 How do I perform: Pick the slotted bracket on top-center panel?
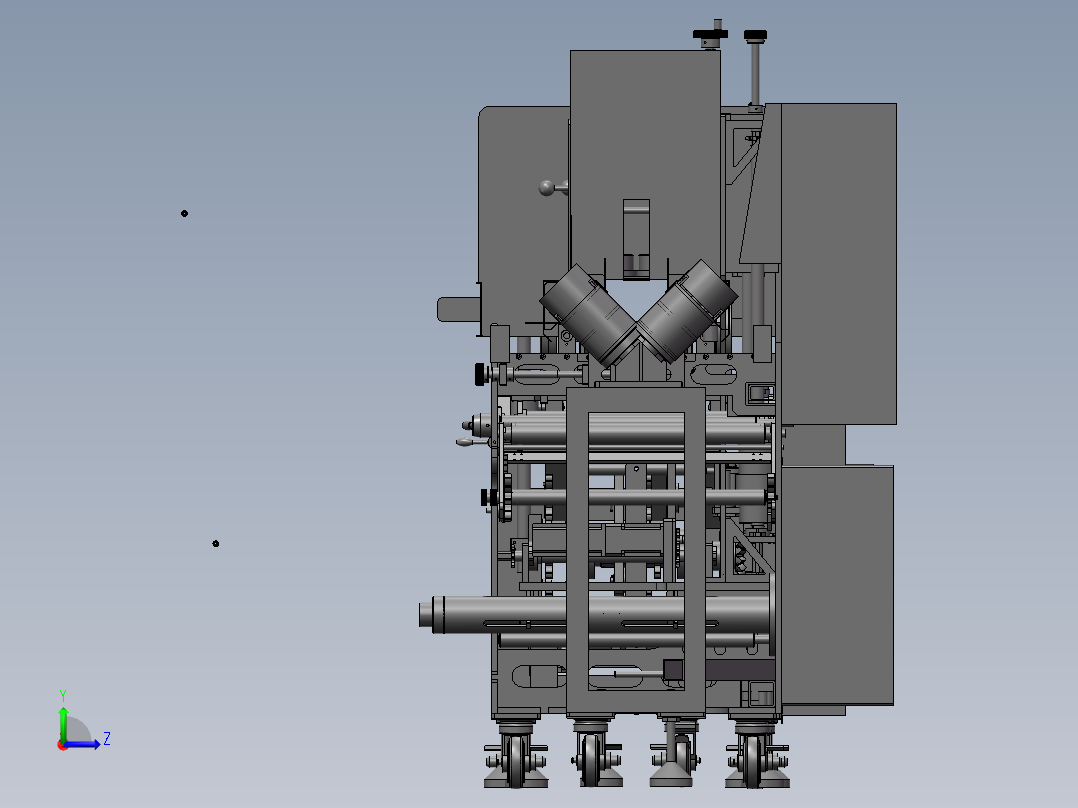pos(636,239)
